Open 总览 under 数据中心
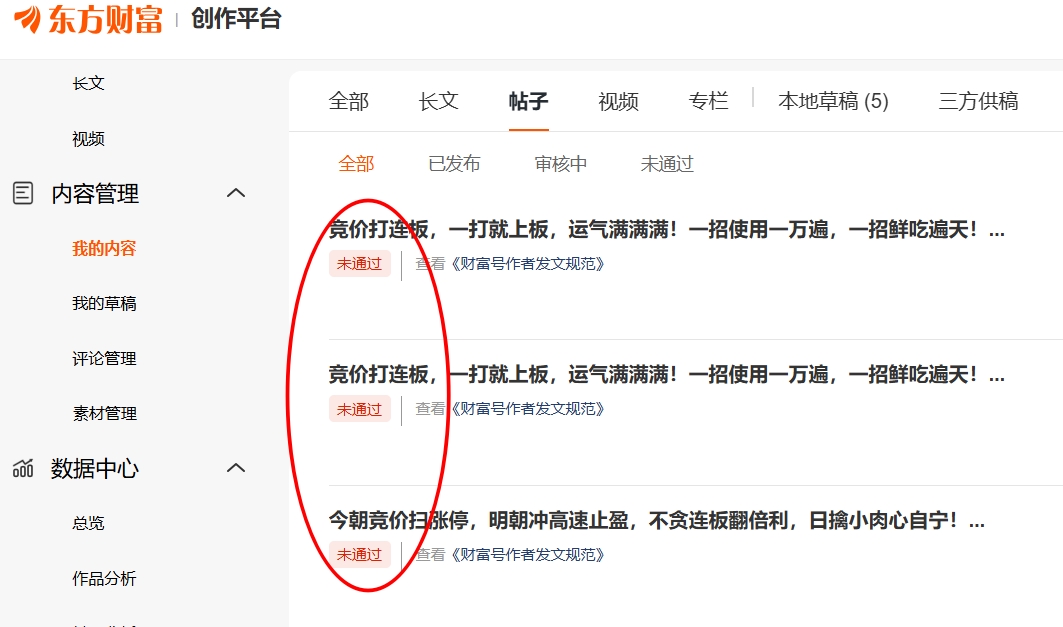This screenshot has width=1063, height=627. [88, 523]
